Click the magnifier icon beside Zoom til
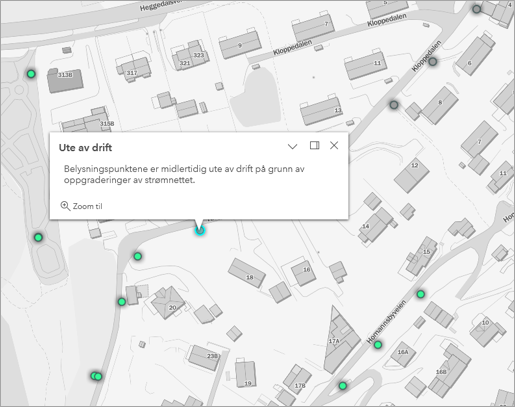Image resolution: width=515 pixels, height=407 pixels. pos(65,206)
